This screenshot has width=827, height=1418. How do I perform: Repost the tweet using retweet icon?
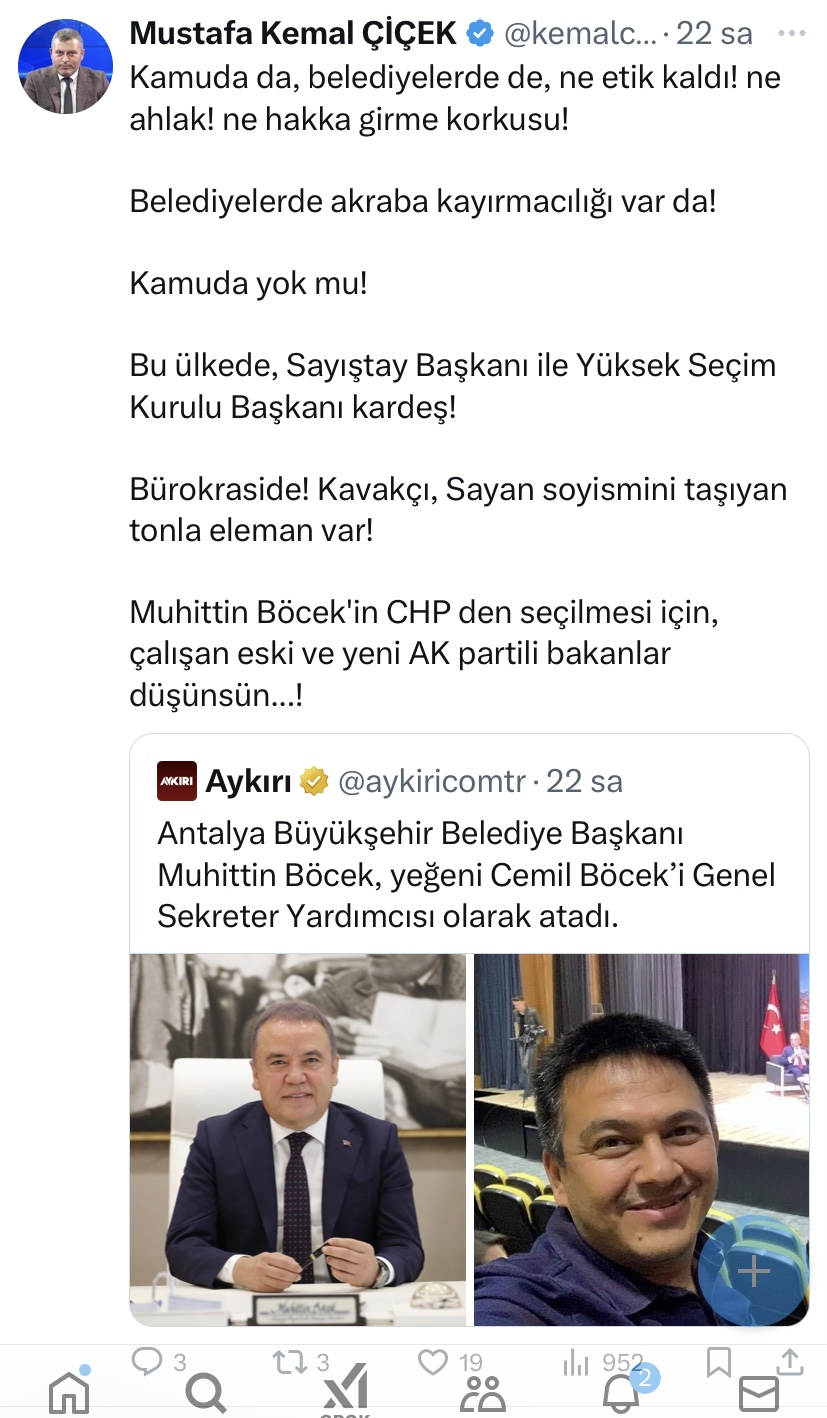click(x=290, y=1360)
